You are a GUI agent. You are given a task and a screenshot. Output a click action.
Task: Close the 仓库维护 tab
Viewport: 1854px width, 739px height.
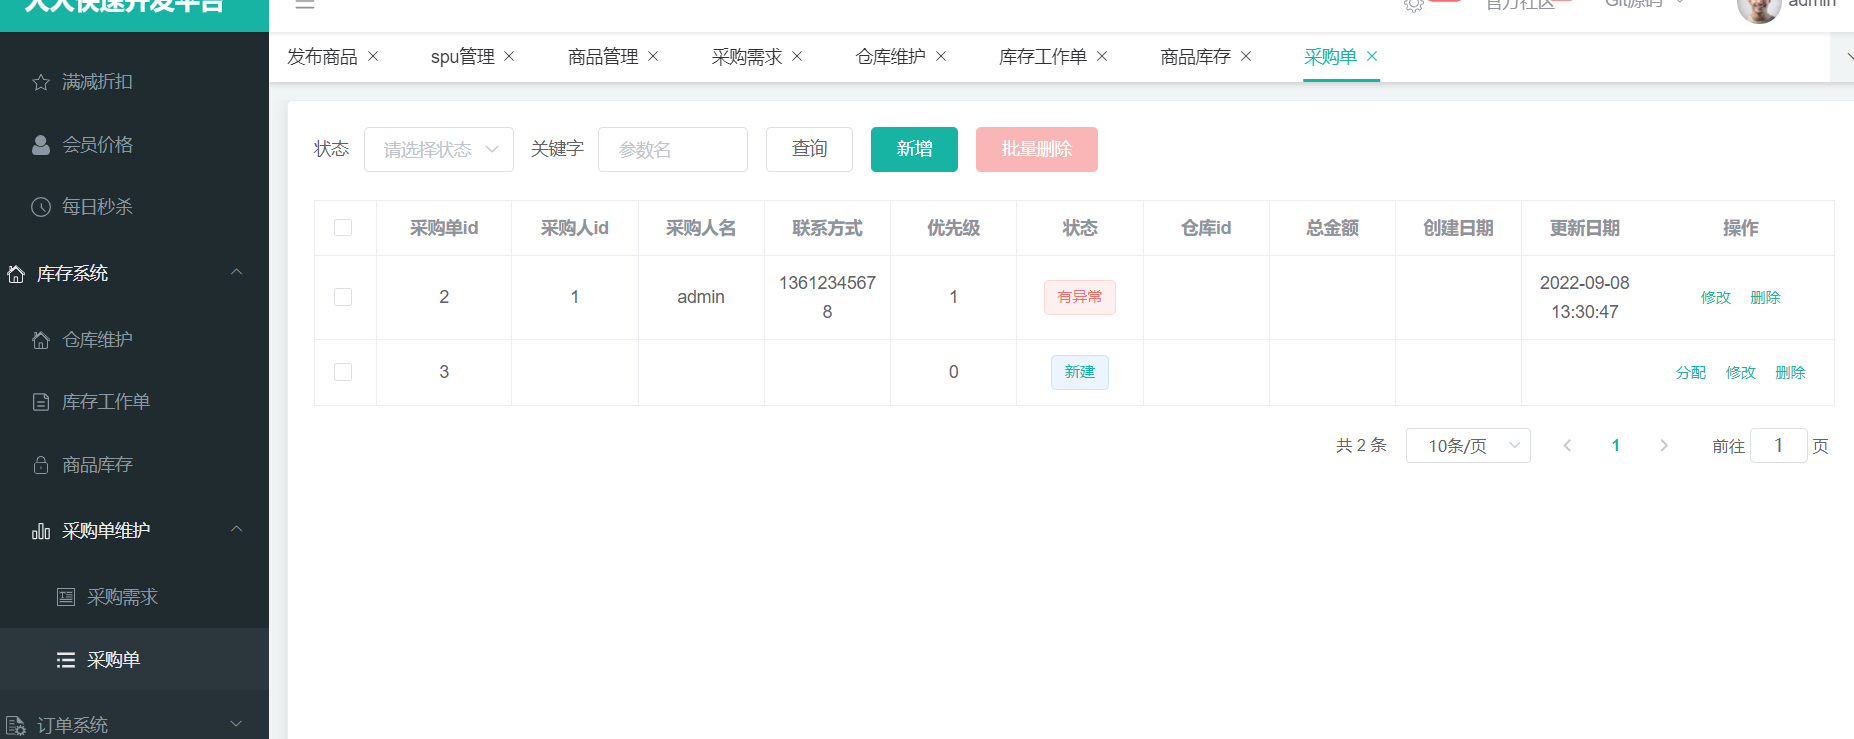coord(941,56)
